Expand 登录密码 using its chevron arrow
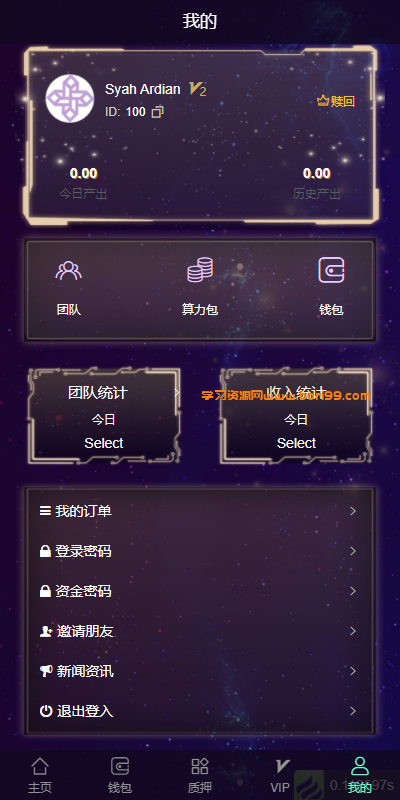This screenshot has height=800, width=400. tap(353, 551)
